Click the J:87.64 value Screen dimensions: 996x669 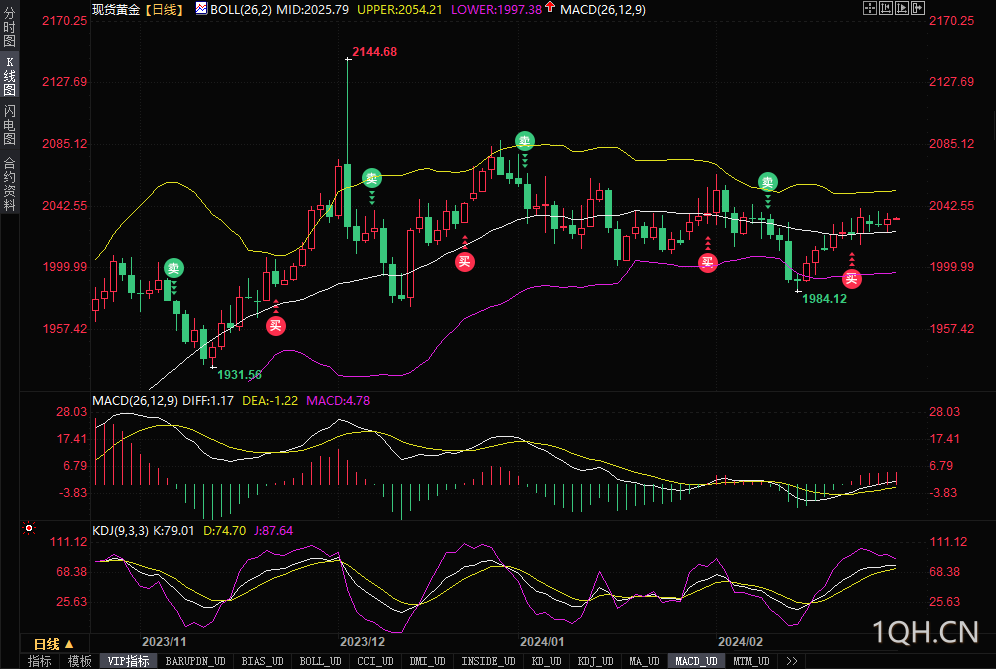pos(274,530)
